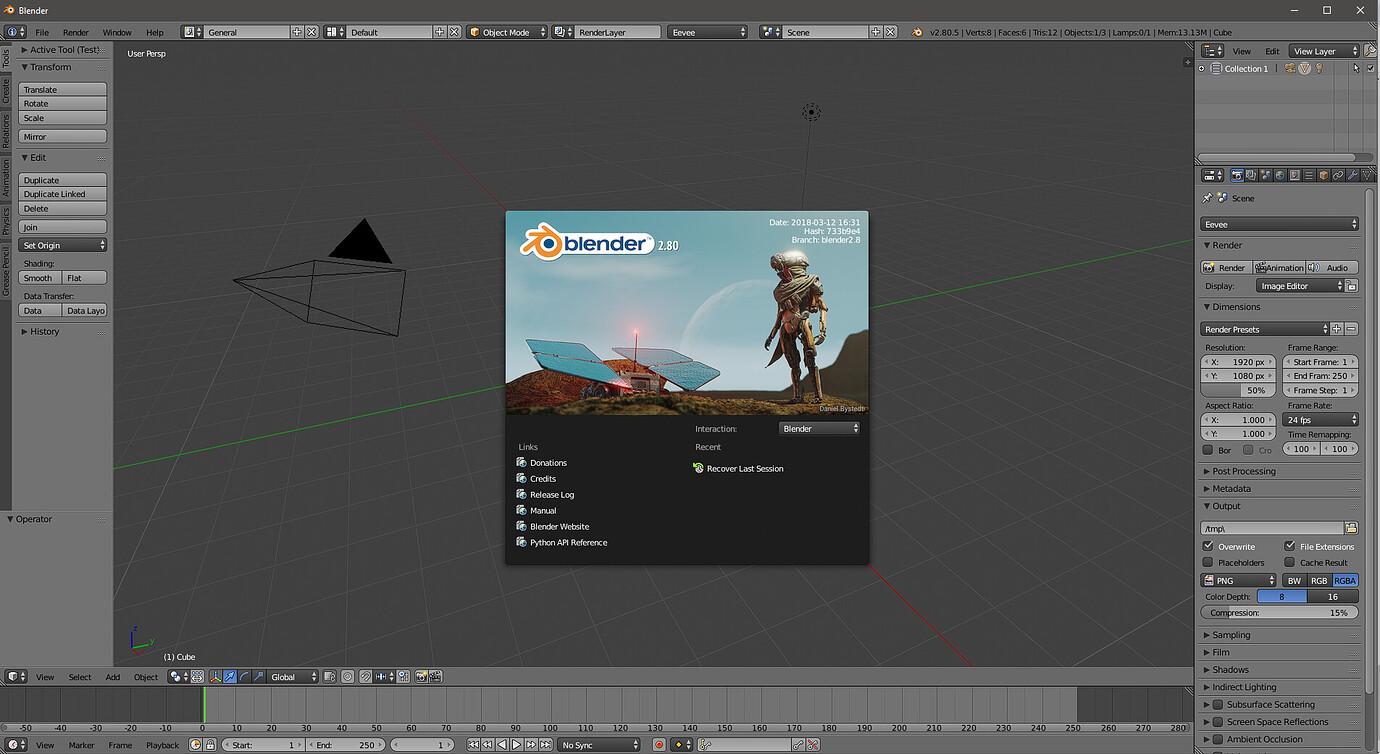The height and width of the screenshot is (754, 1380).
Task: Toggle the scale manipulator icon
Action: coord(259,677)
